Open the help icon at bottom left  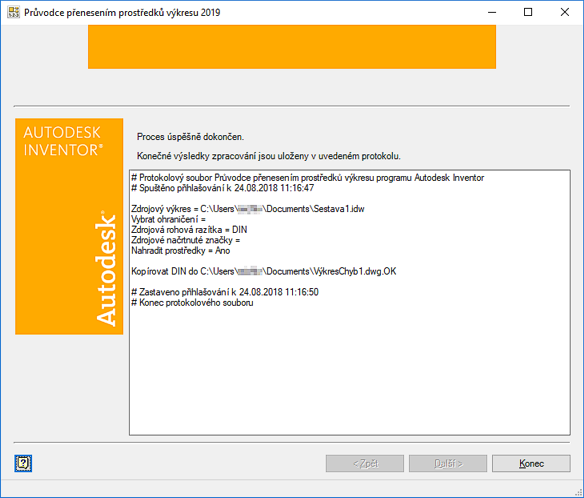coord(23,463)
